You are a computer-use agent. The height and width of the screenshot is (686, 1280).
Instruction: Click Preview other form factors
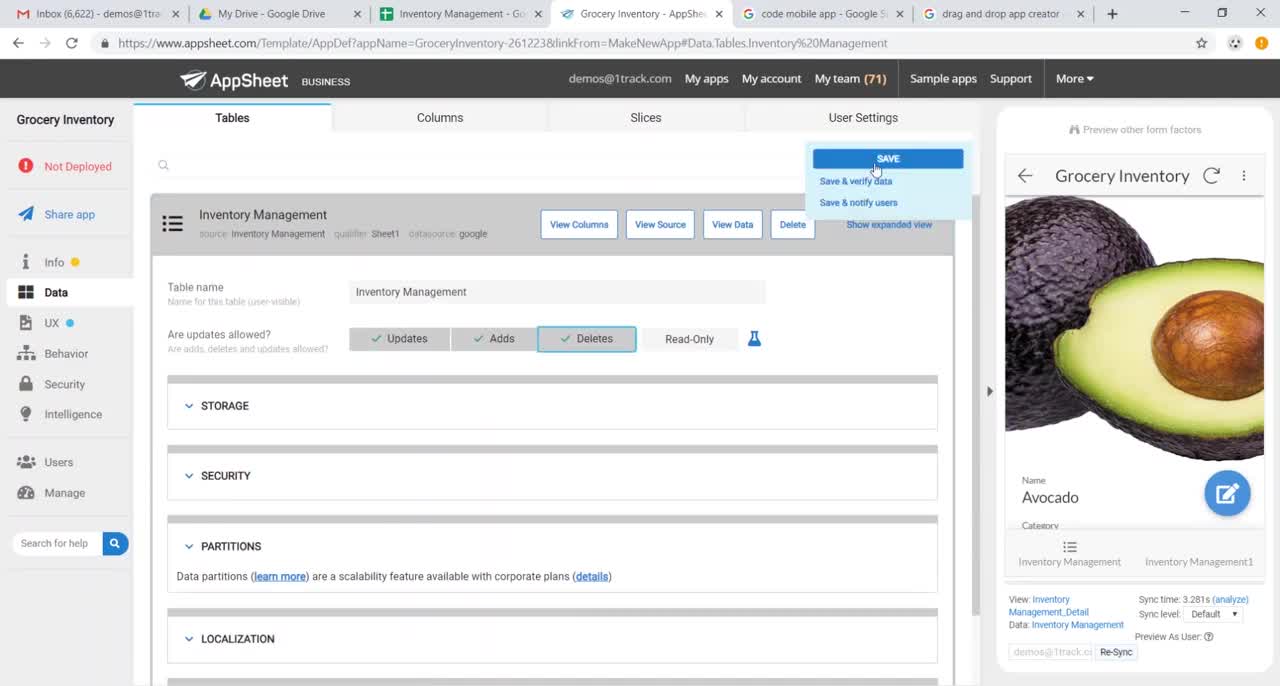[1135, 130]
